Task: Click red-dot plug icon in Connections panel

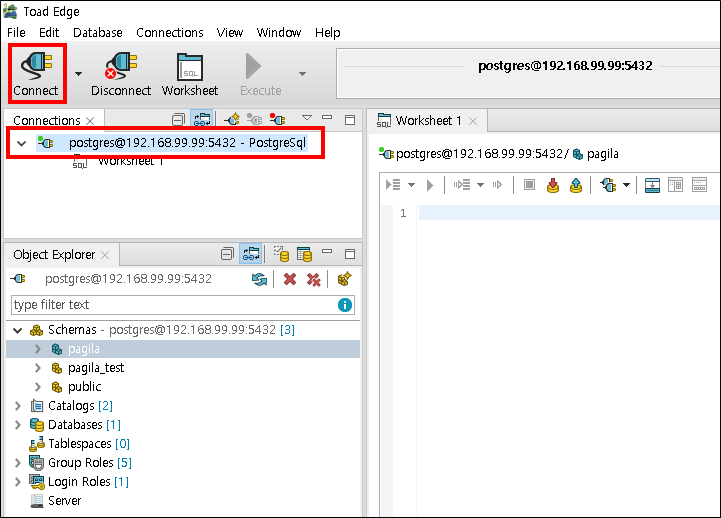Action: (x=277, y=120)
